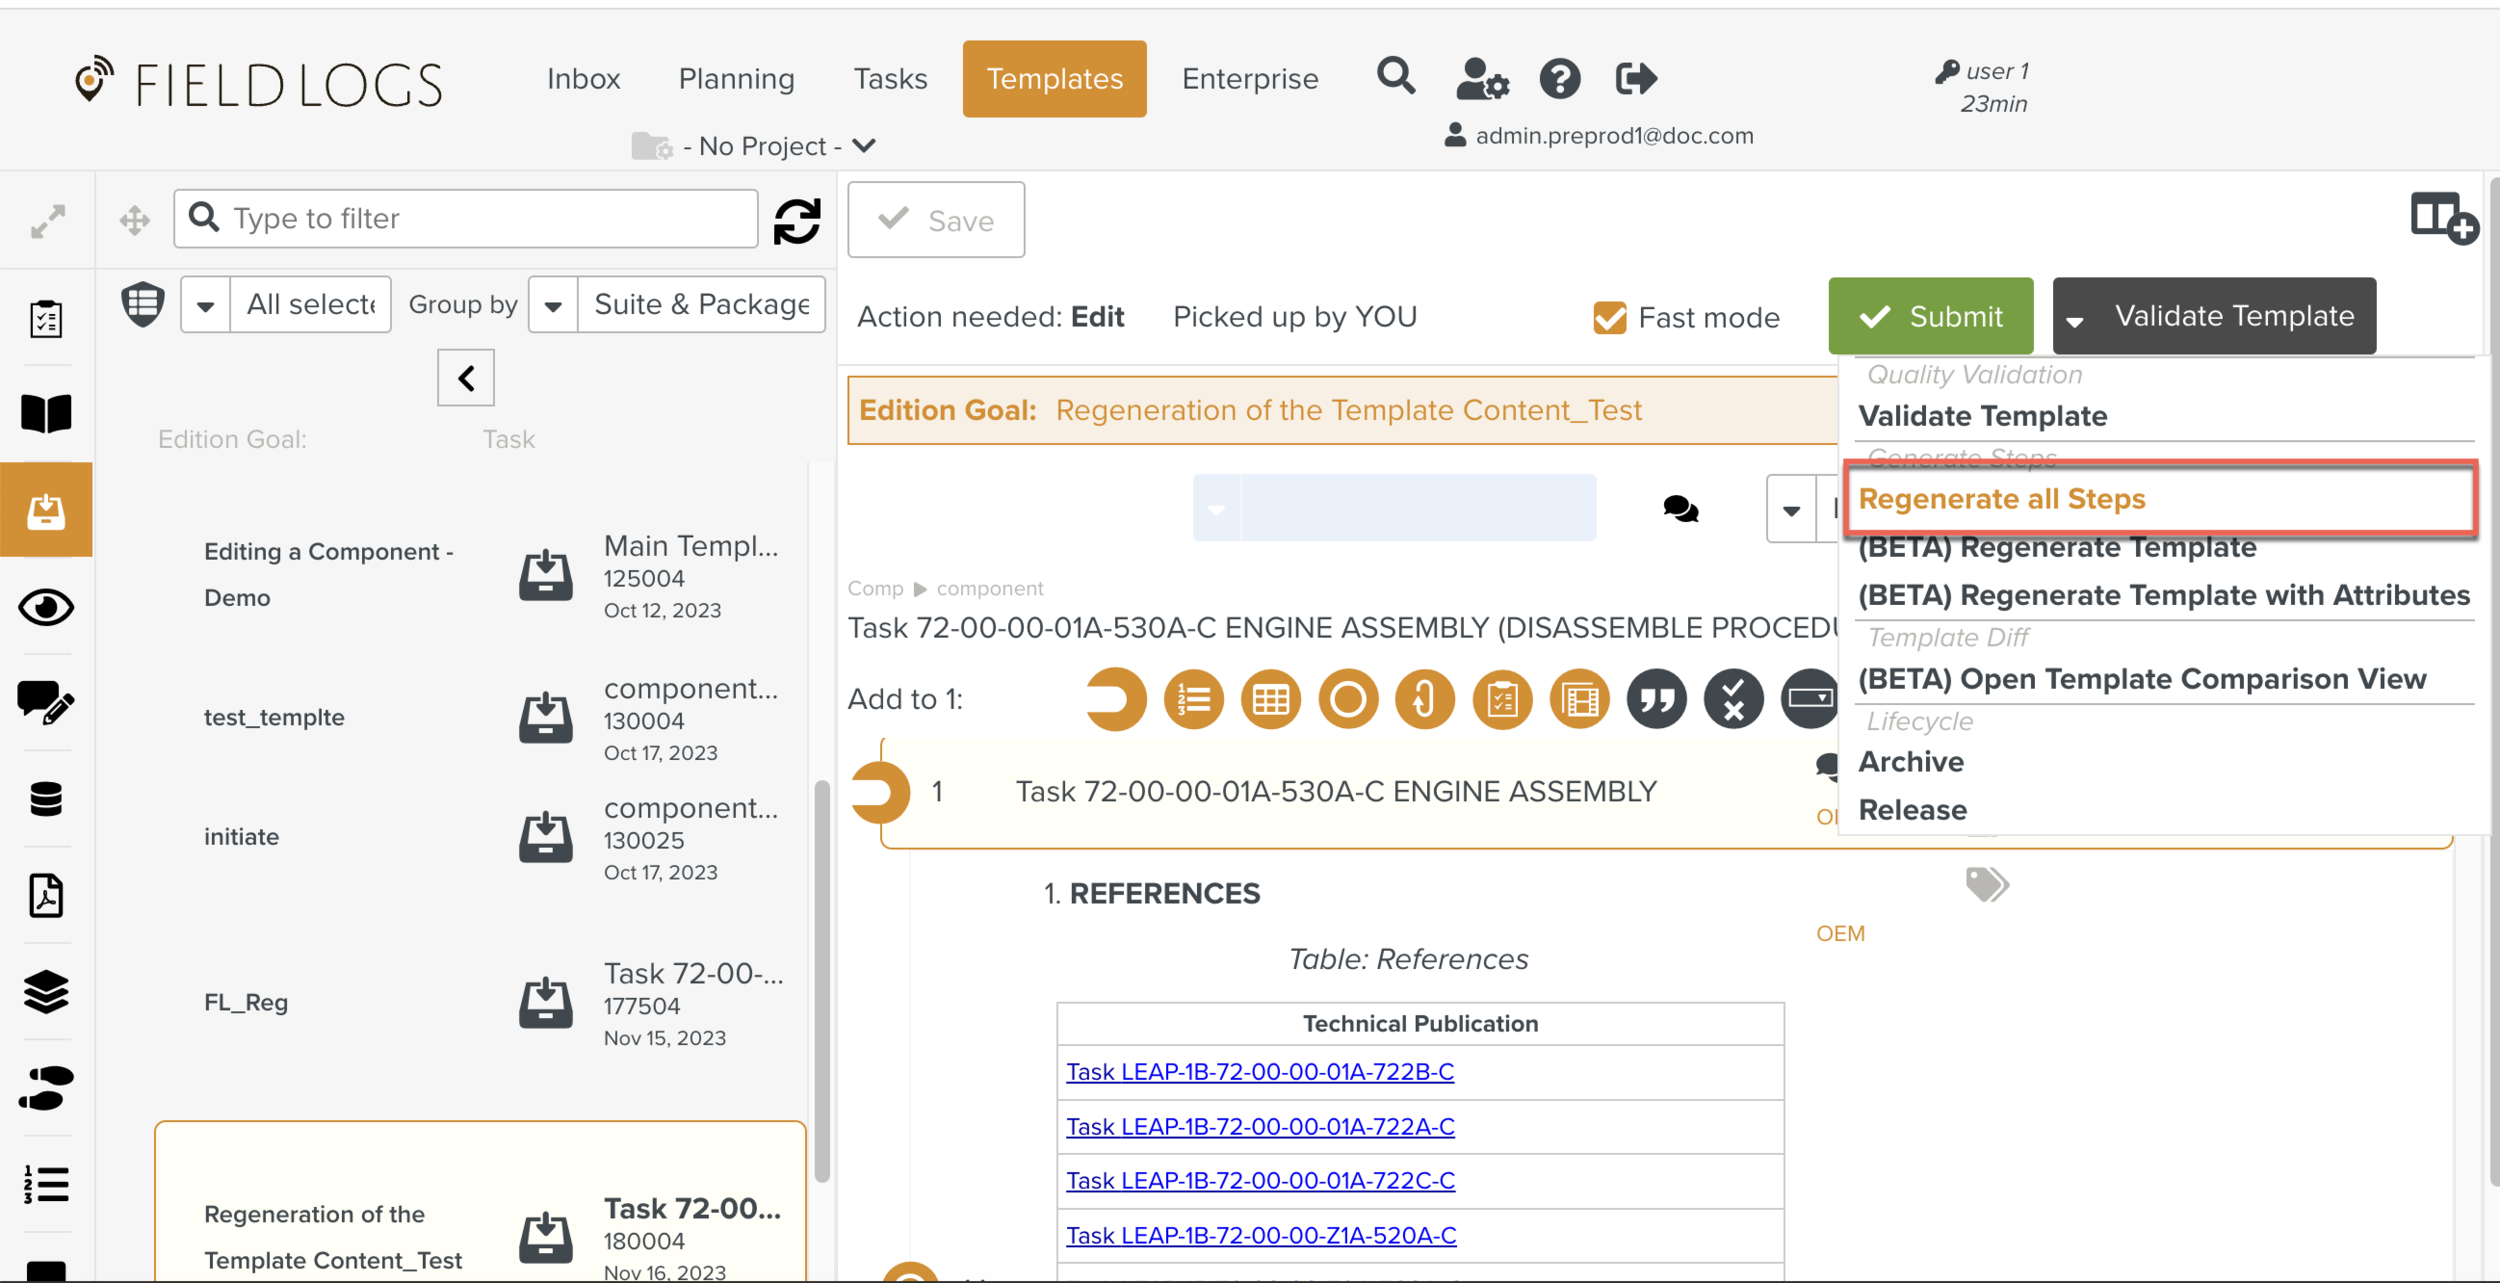
Task: Click the green Submit button
Action: click(1930, 316)
